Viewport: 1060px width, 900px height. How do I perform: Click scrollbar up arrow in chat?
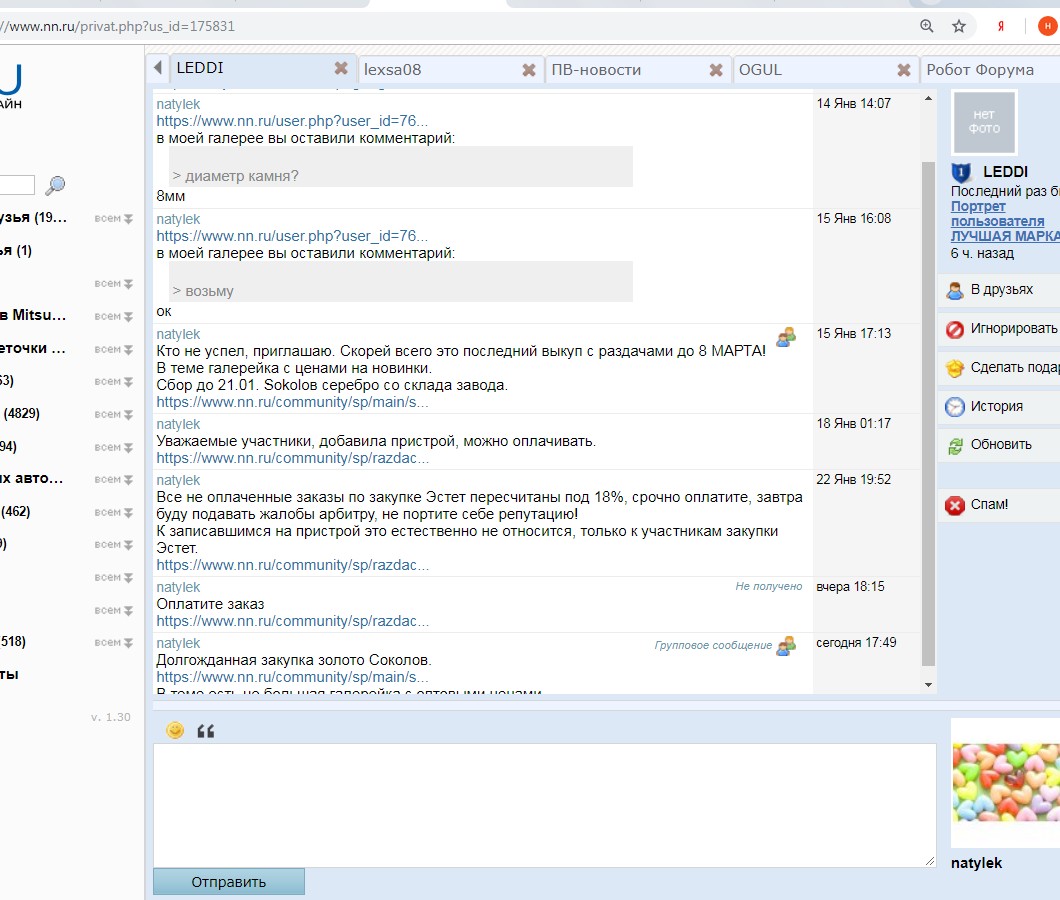point(928,99)
